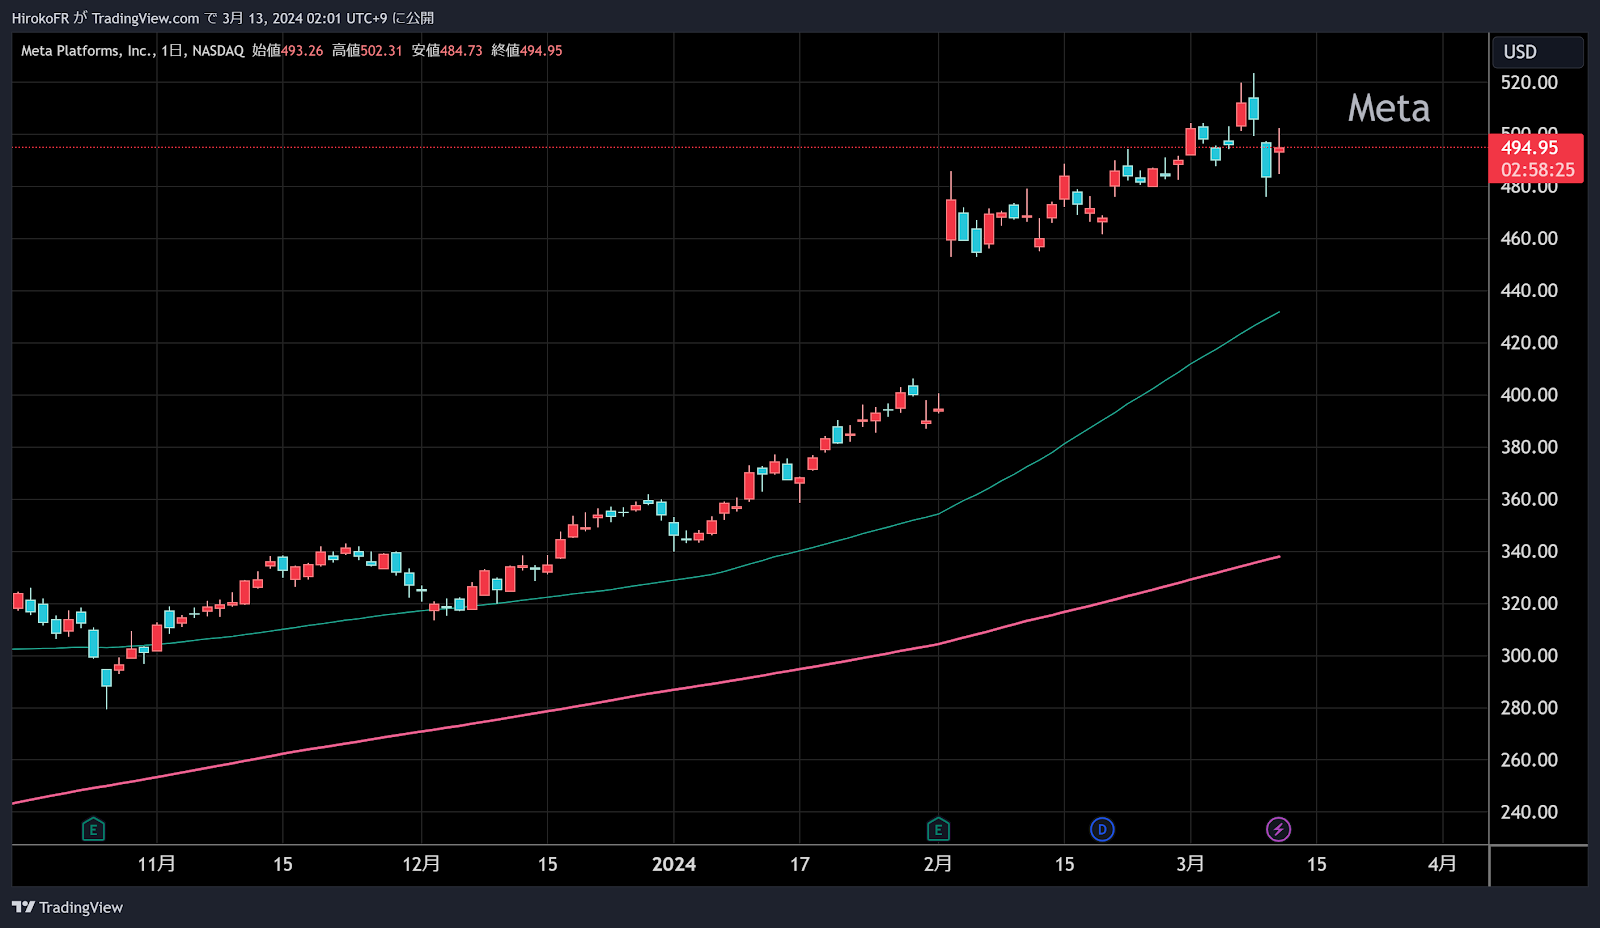The image size is (1600, 928).
Task: Click the 4月 time axis label
Action: (x=1442, y=864)
